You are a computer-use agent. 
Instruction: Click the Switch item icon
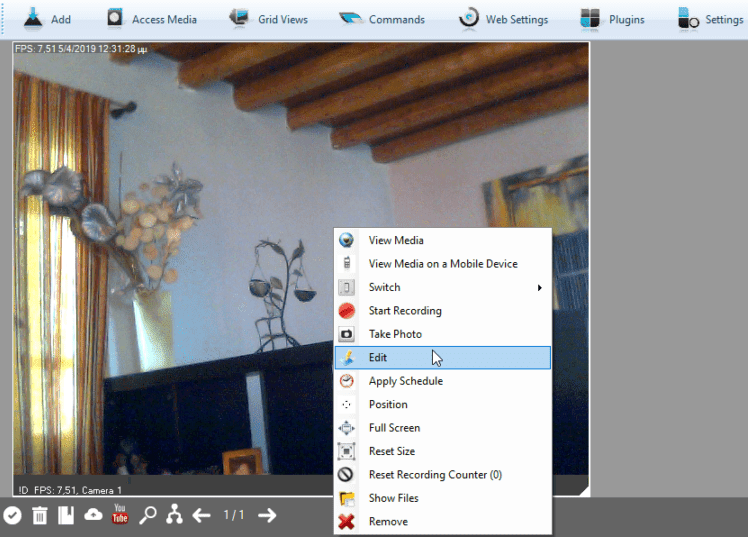[346, 288]
